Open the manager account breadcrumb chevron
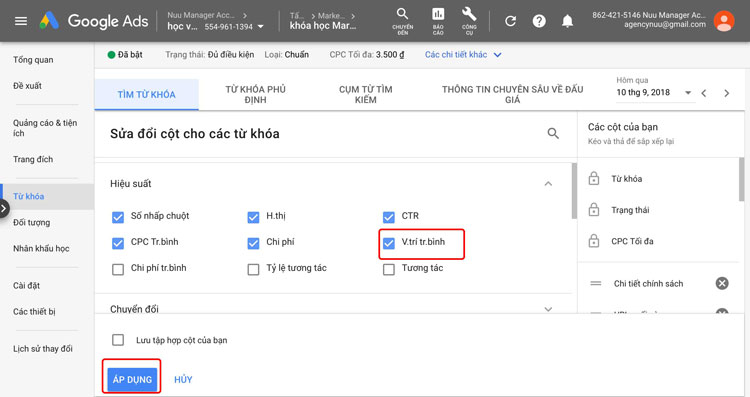The width and height of the screenshot is (750, 397). [245, 15]
